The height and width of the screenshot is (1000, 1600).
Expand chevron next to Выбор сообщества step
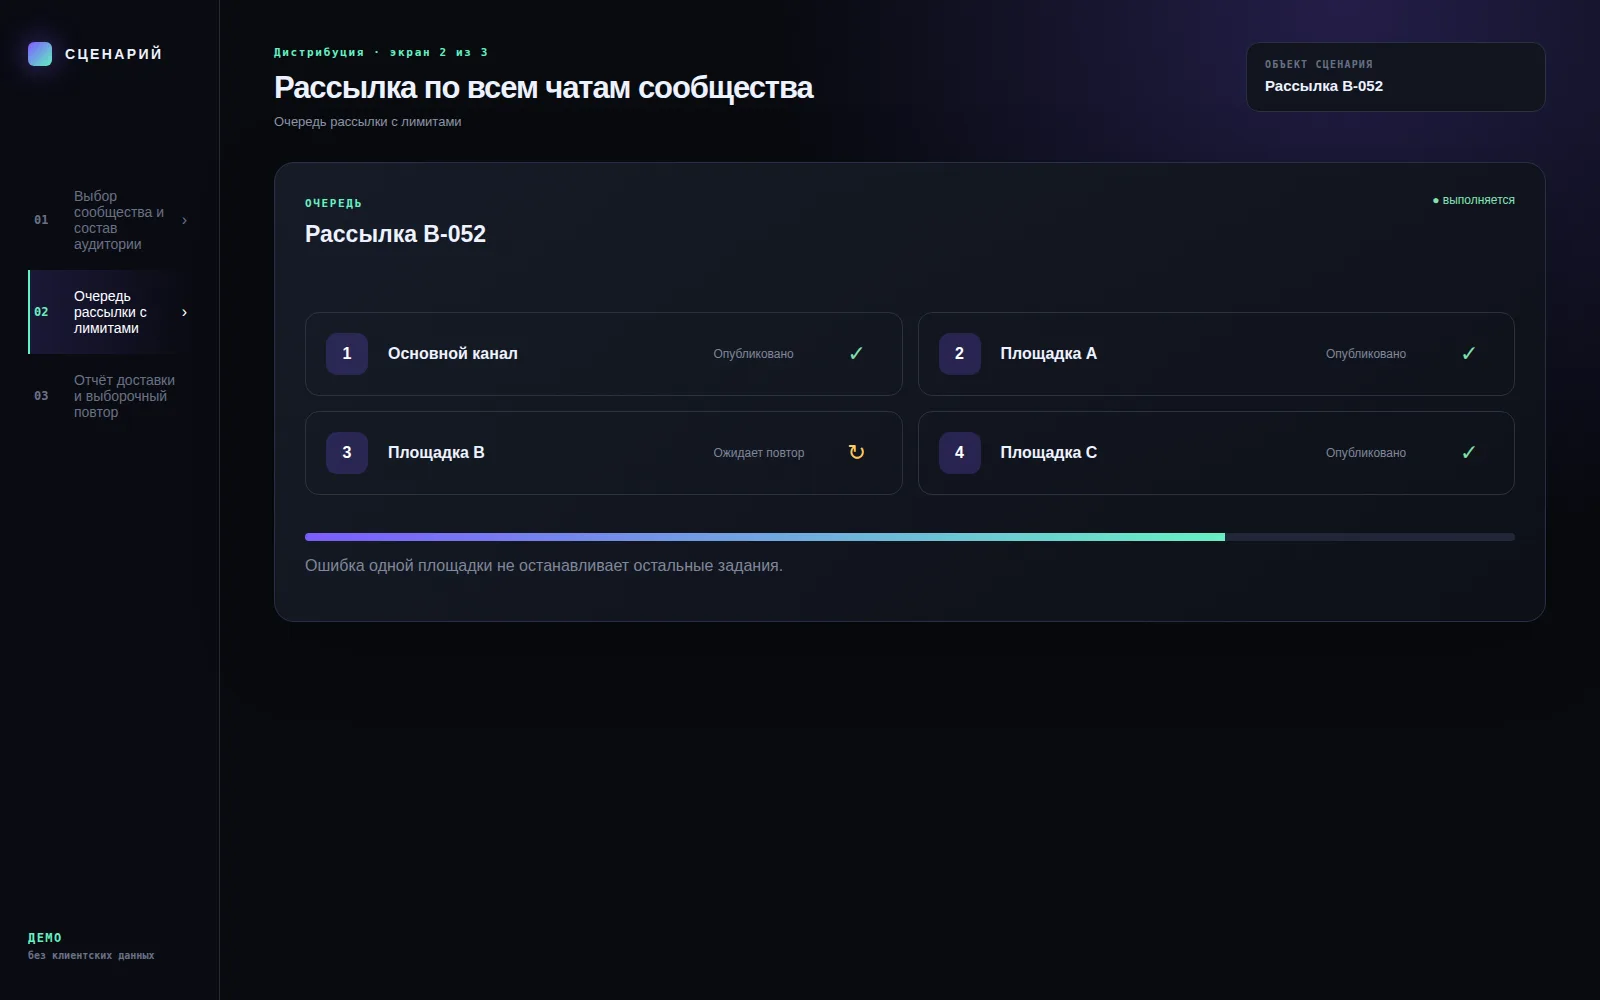click(x=184, y=220)
